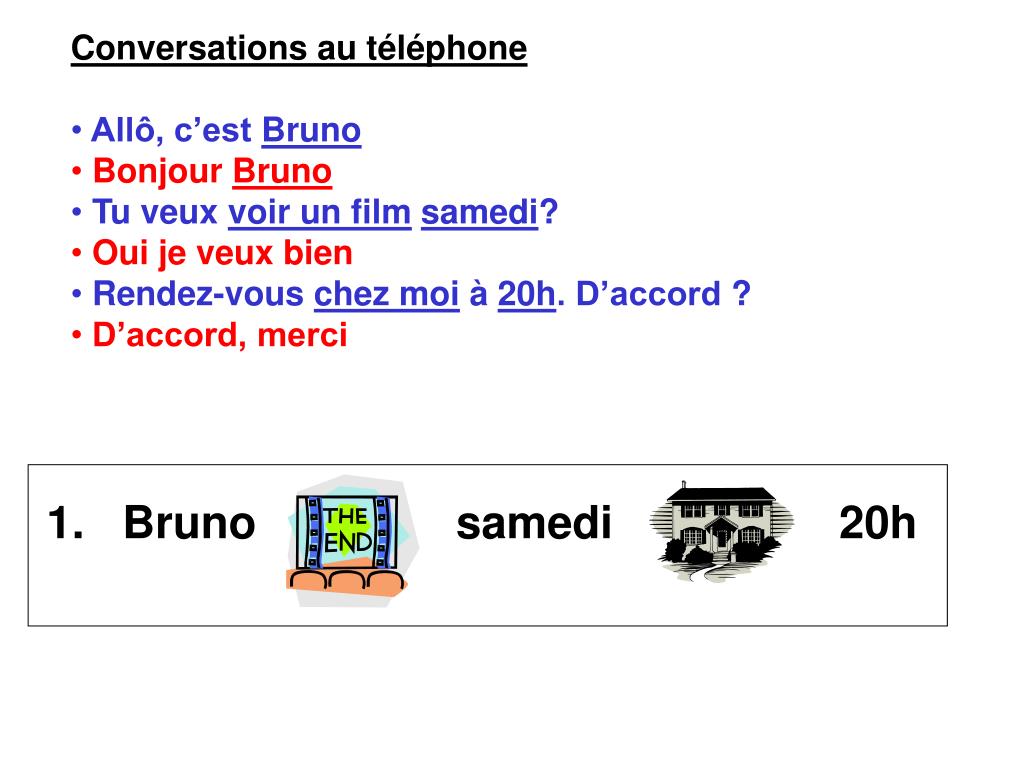Screen dimensions: 1024x768
Task: Click underlined '20h' in the dialogue
Action: click(526, 294)
